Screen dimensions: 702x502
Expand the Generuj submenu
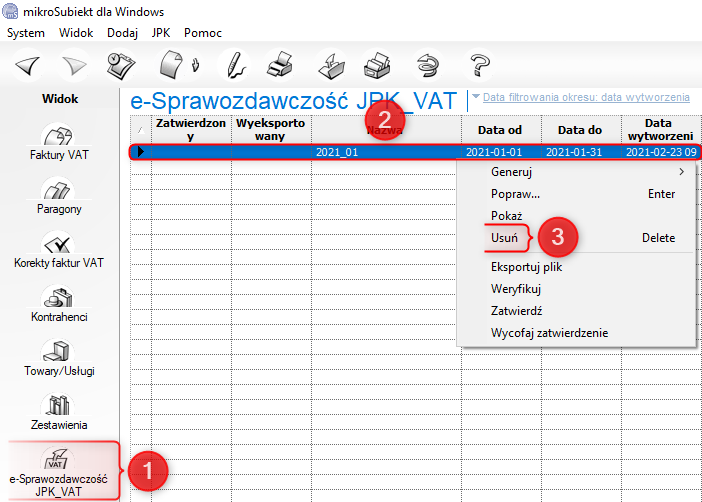coord(577,172)
